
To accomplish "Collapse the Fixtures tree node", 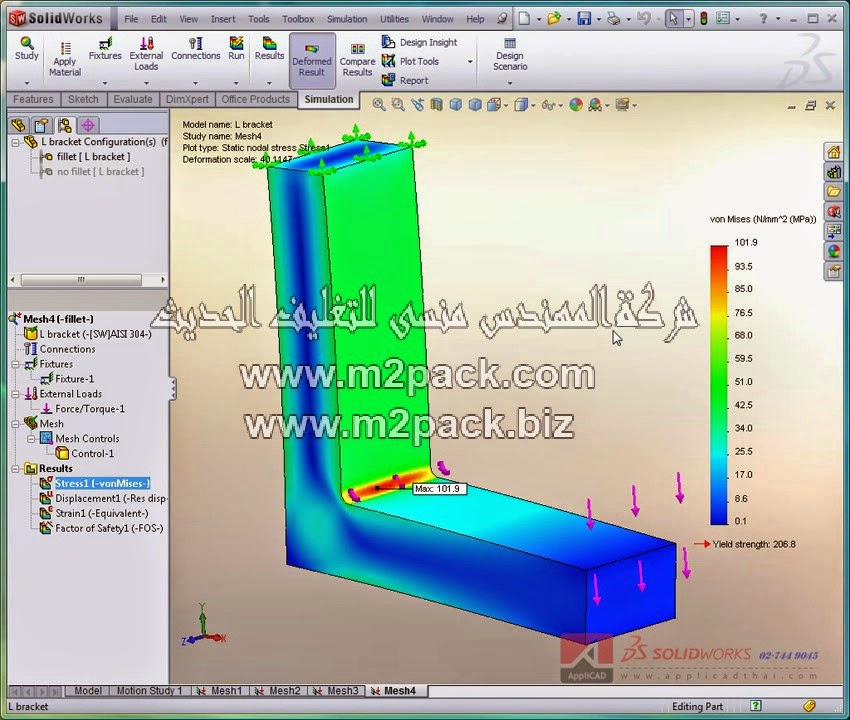I will (15, 364).
